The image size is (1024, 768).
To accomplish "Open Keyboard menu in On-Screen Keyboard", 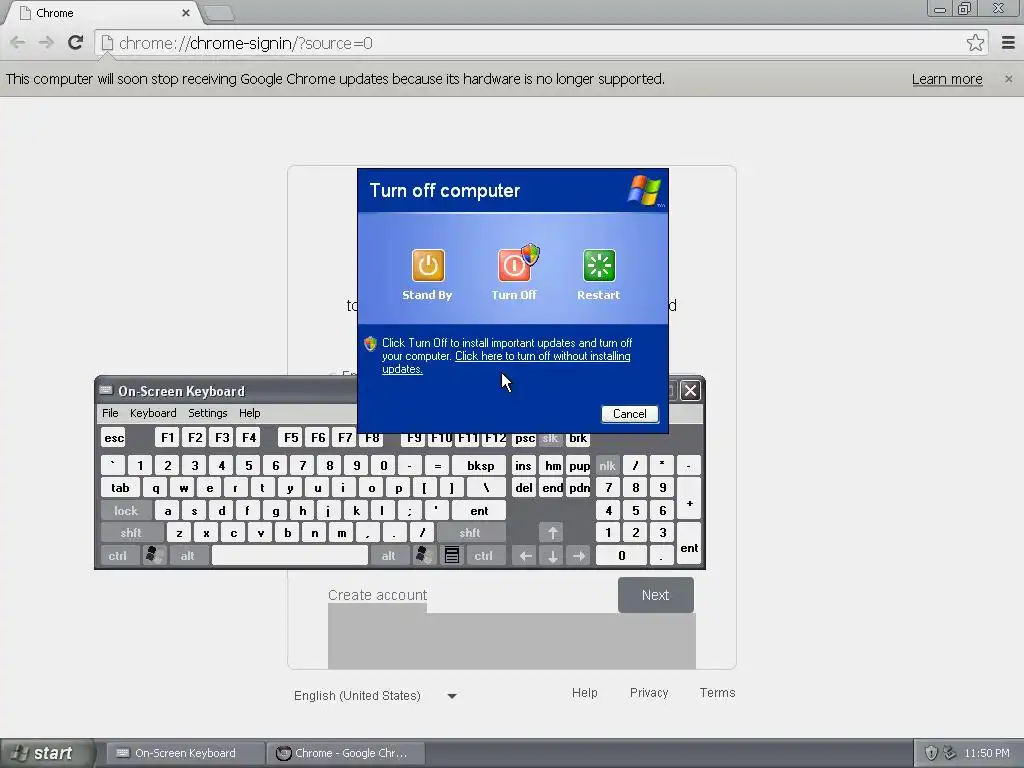I will point(153,413).
